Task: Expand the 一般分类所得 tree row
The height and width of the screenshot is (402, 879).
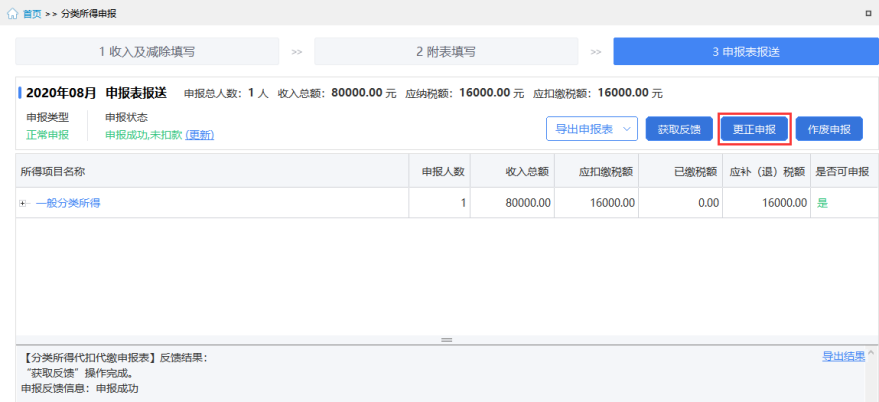Action: [x=22, y=204]
